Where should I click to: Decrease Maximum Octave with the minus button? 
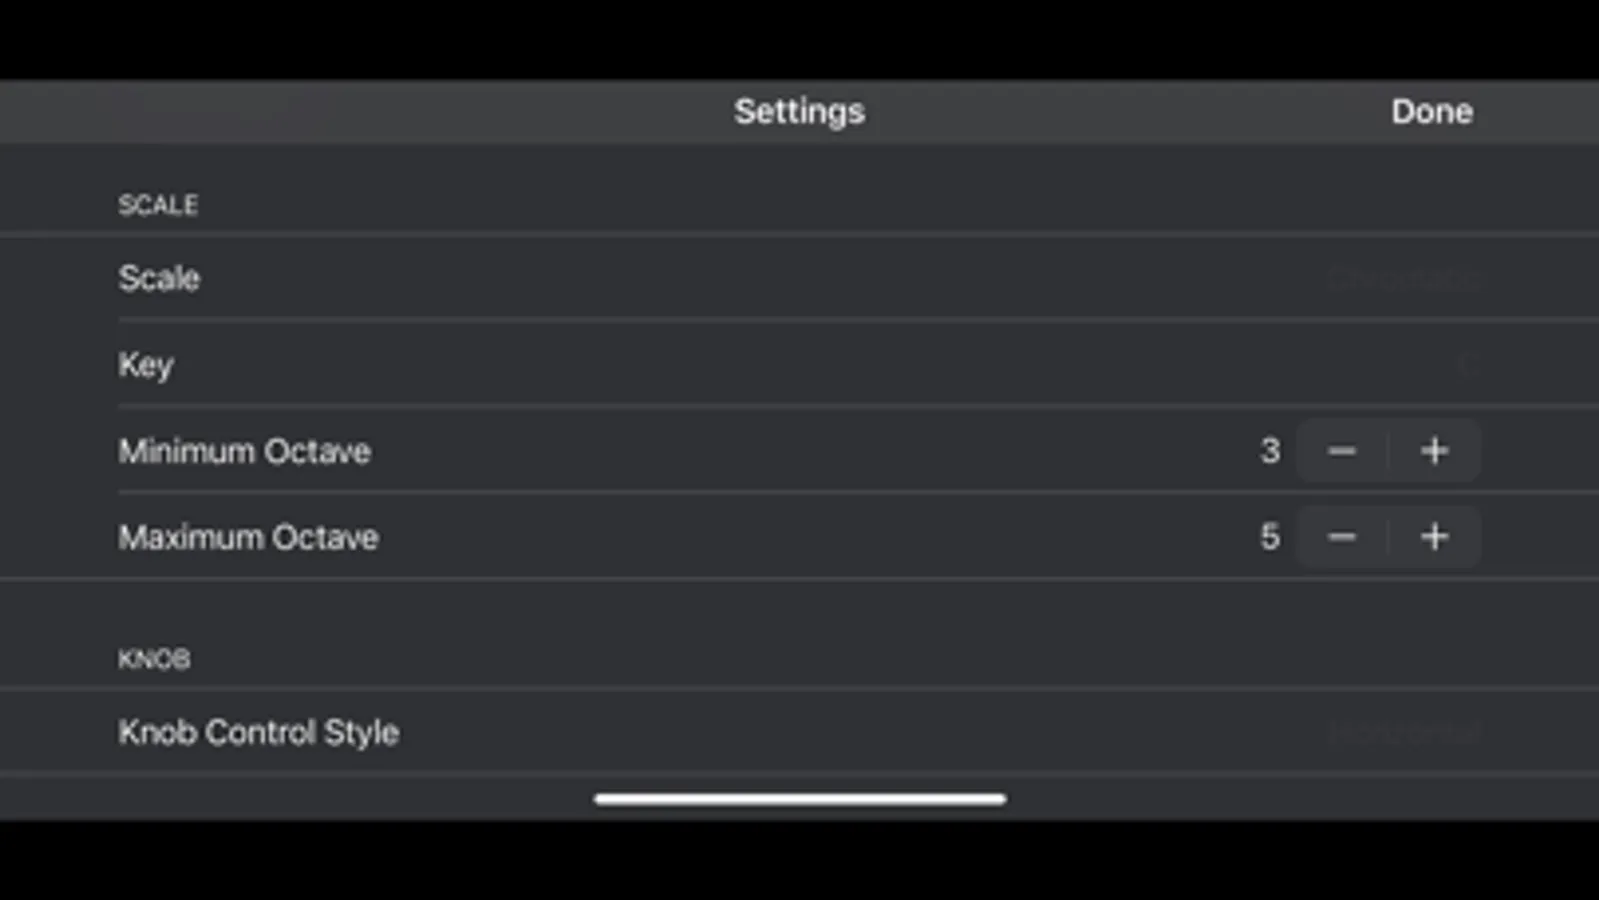[1342, 537]
